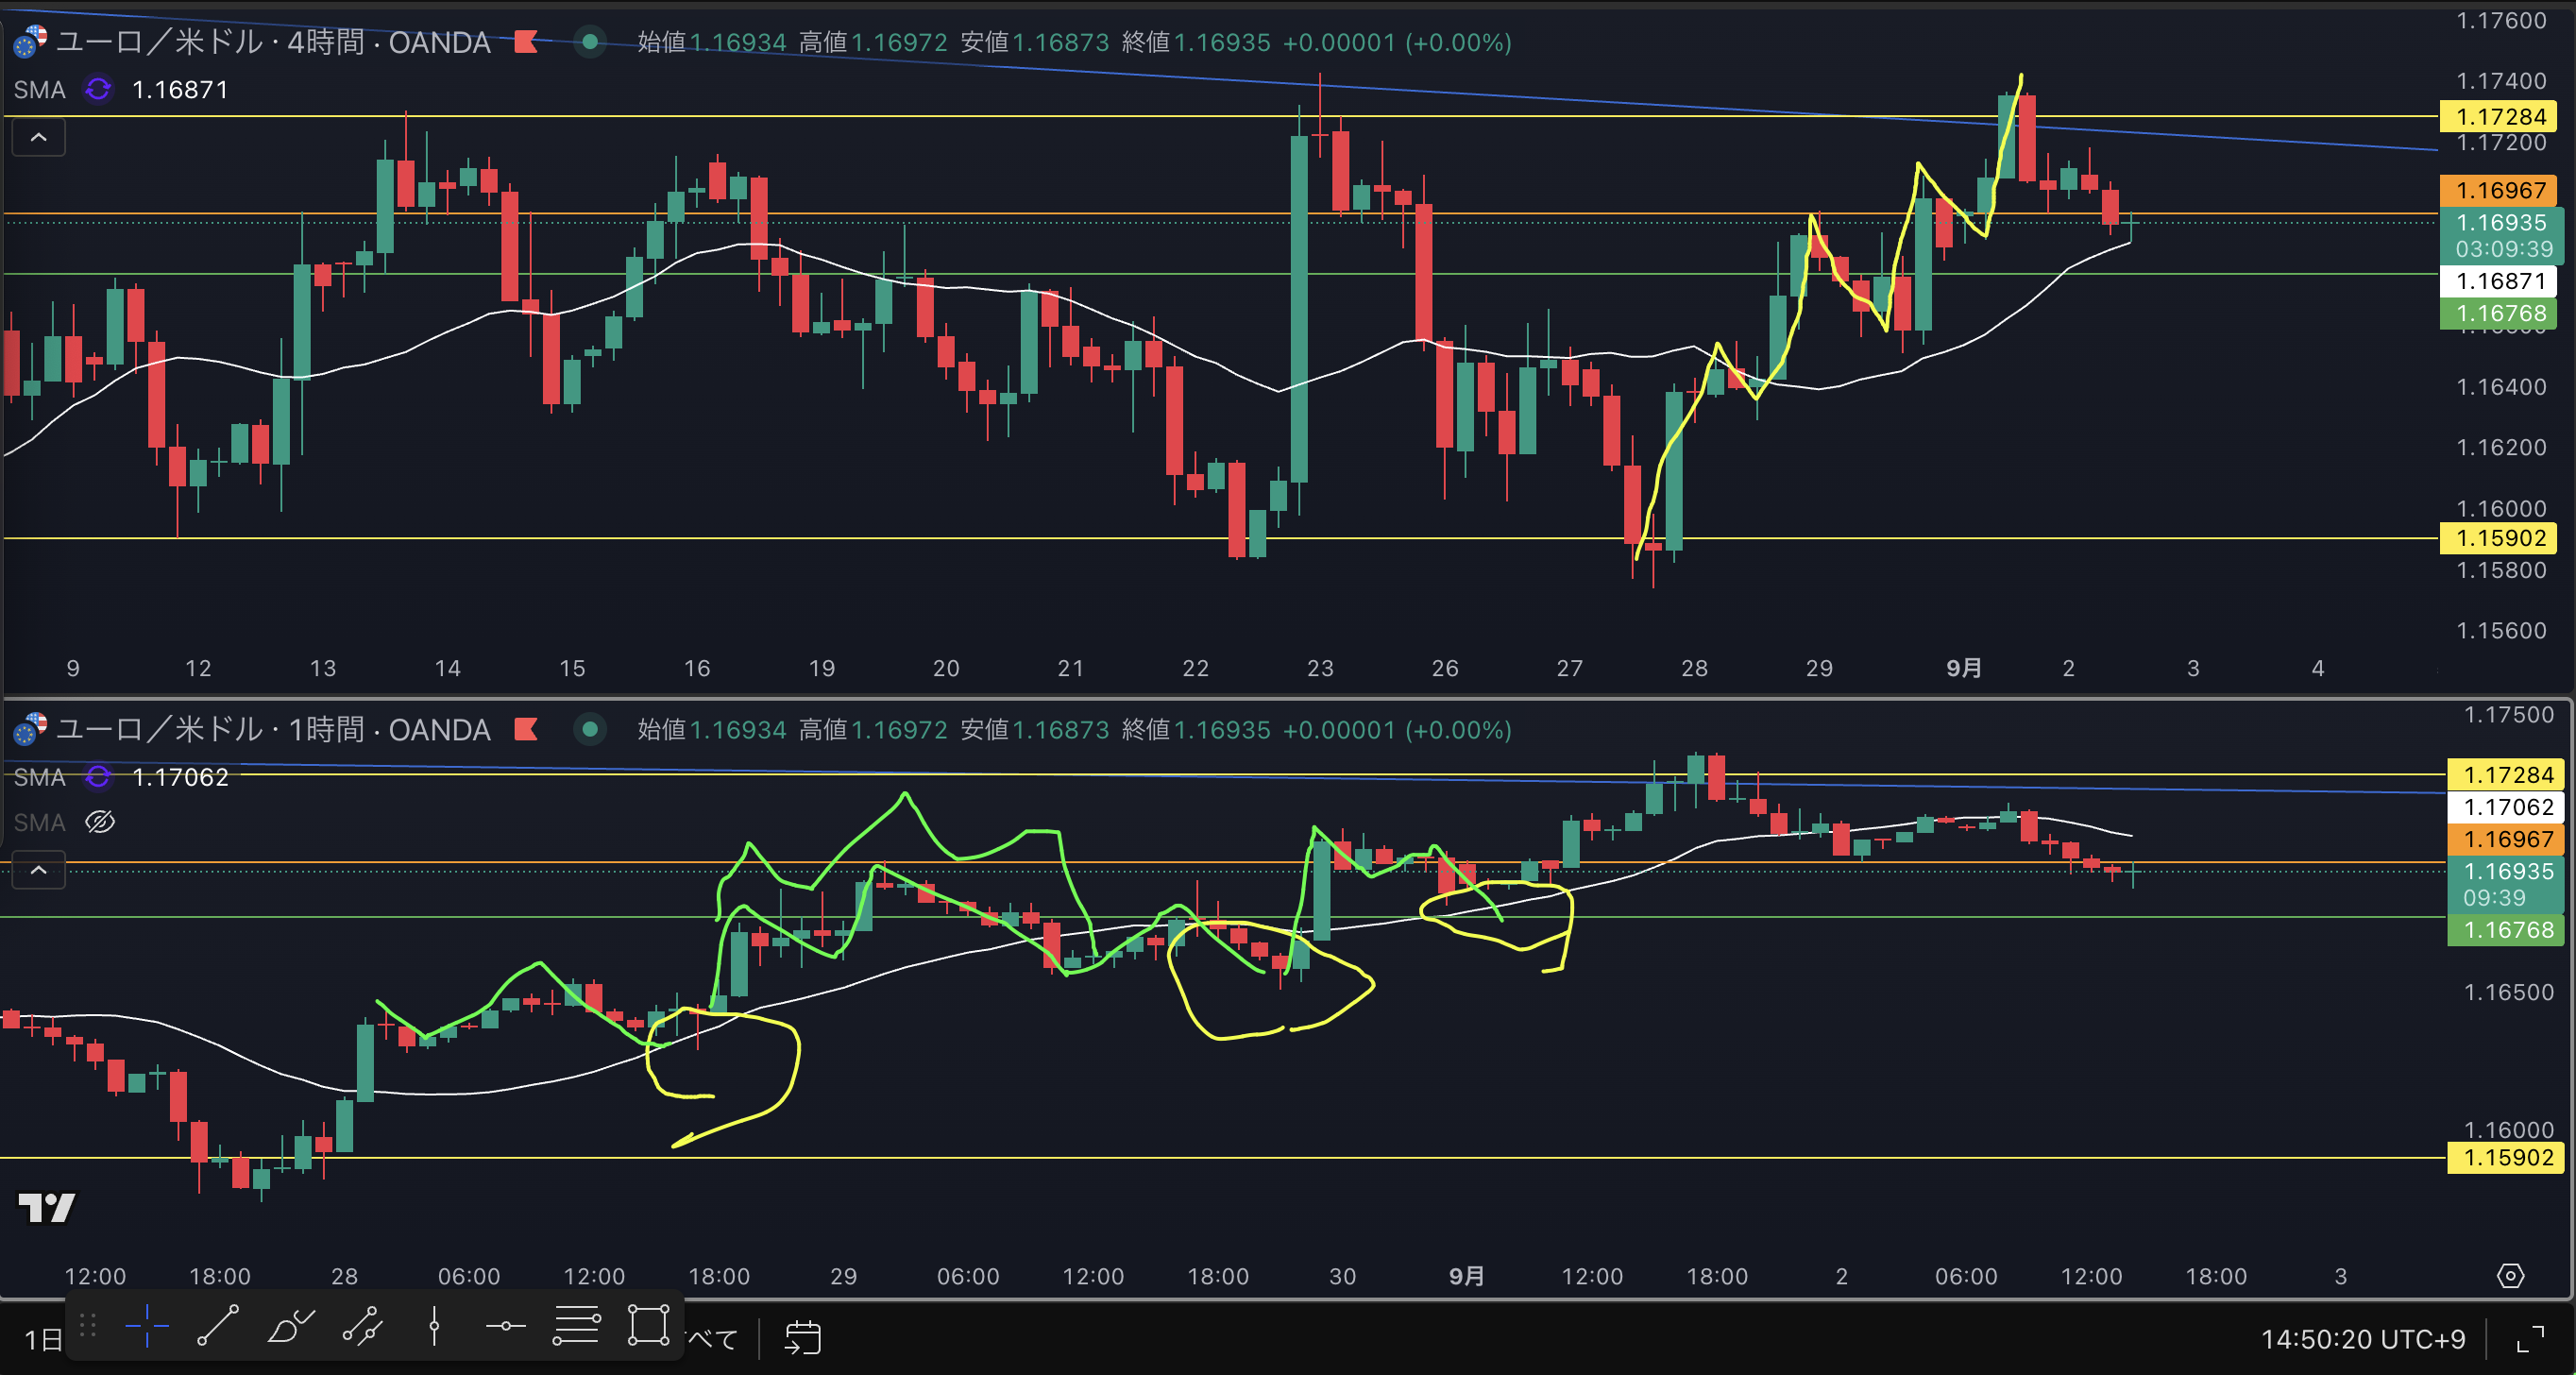Click the 23 date on the upper time axis
Screen dimensions: 2576x1375
(1320, 668)
